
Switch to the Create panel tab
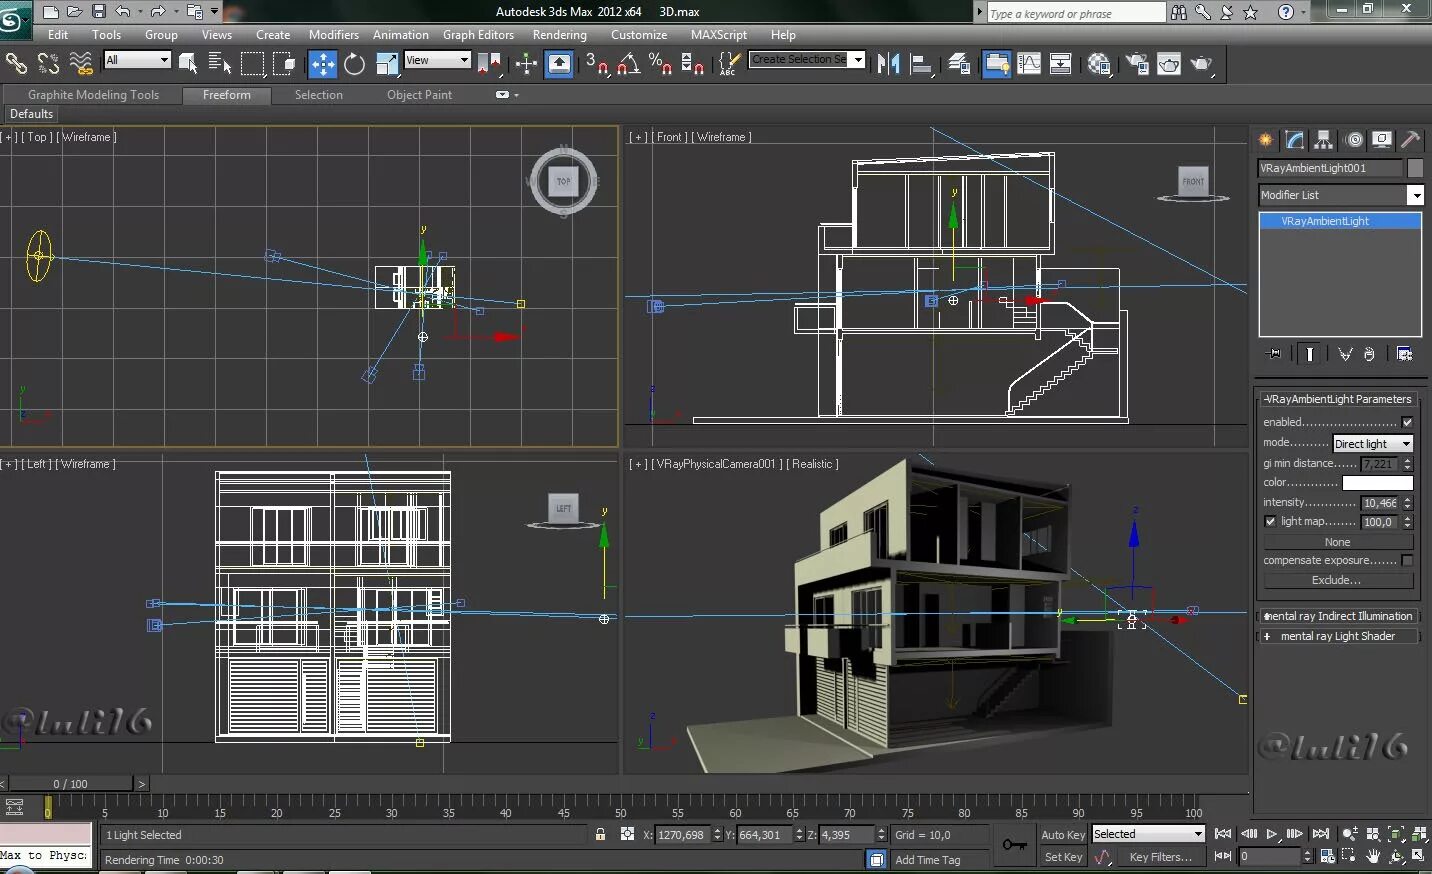point(1266,140)
